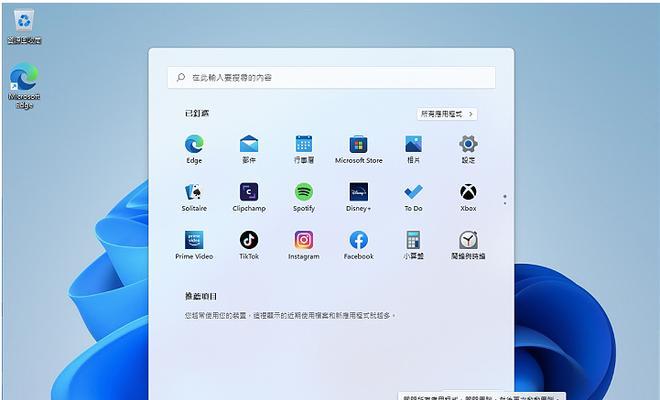
Task: Select the Recycle Bin desktop icon
Action: click(x=24, y=27)
